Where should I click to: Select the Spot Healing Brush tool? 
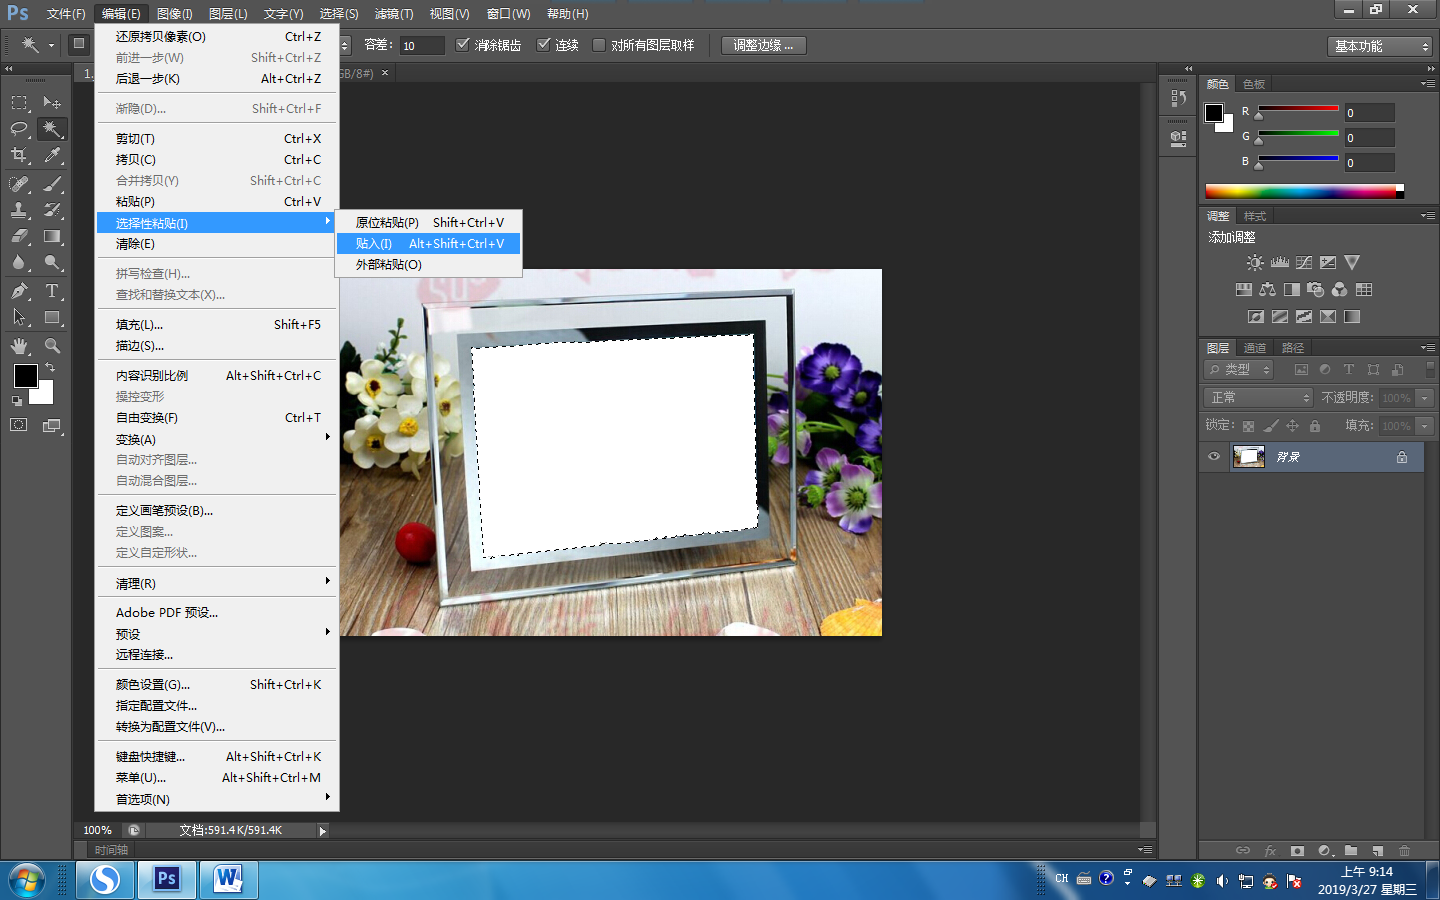[x=19, y=183]
